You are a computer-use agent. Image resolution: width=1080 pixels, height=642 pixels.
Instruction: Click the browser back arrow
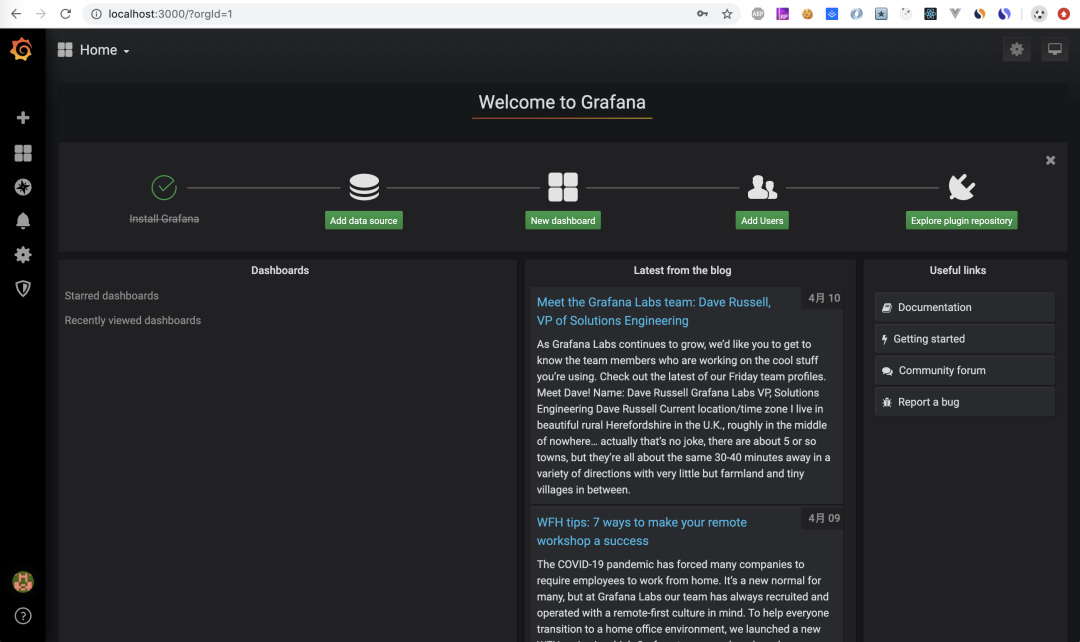coord(16,14)
